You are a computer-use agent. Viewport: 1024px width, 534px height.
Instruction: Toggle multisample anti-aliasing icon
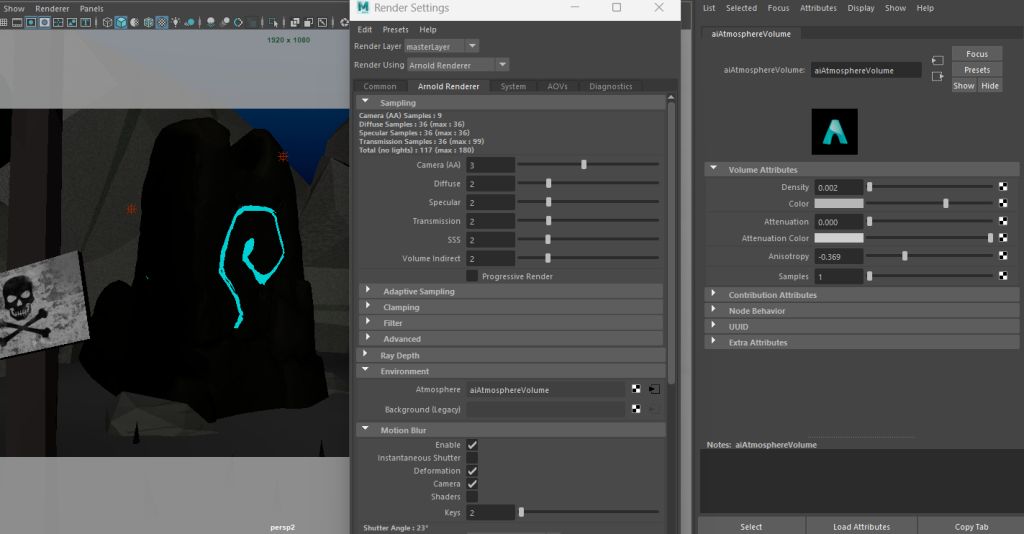(x=238, y=22)
